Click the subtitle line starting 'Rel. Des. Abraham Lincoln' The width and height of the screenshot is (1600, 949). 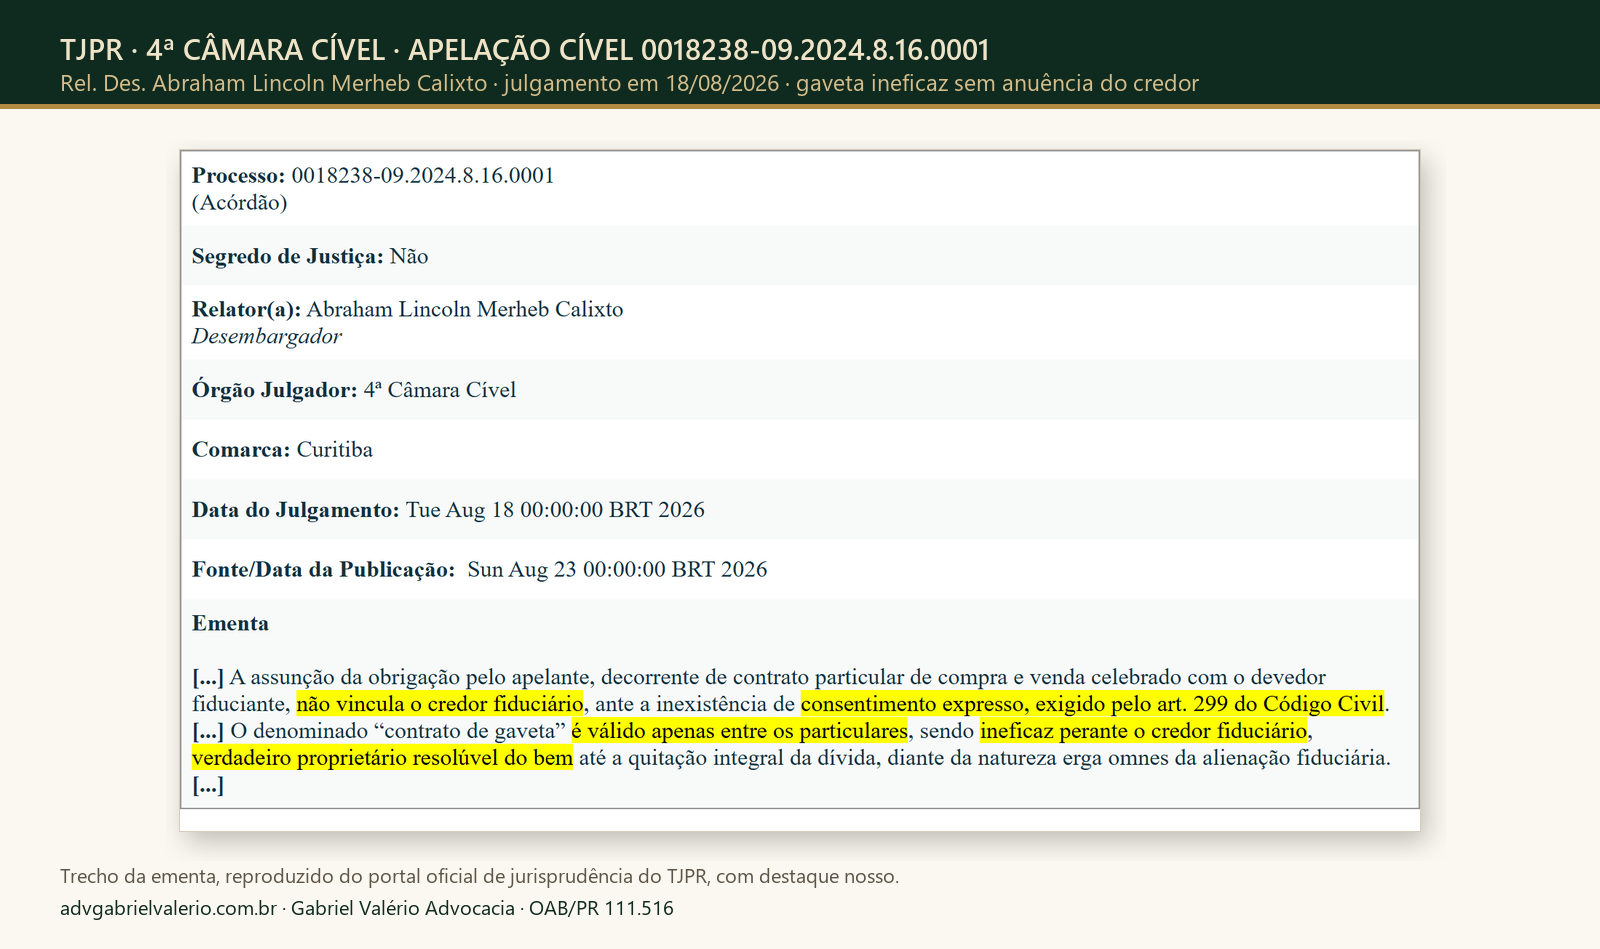[x=629, y=83]
